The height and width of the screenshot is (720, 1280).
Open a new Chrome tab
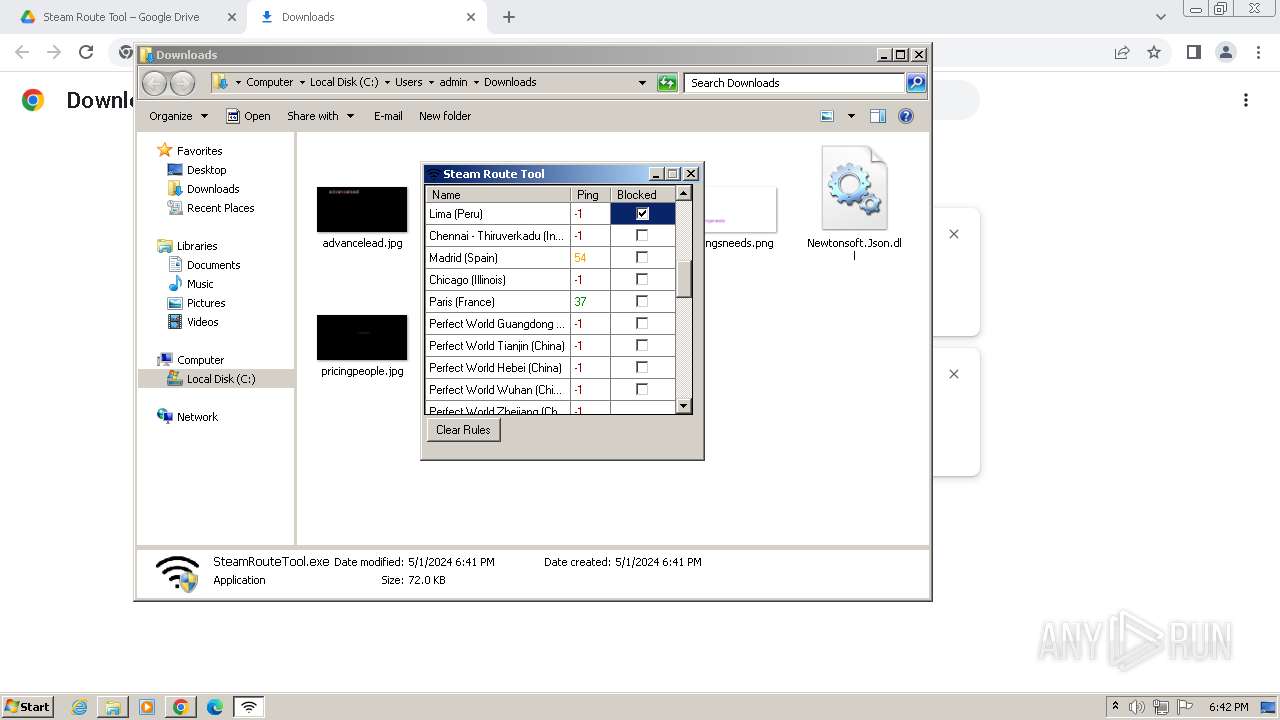[x=509, y=17]
